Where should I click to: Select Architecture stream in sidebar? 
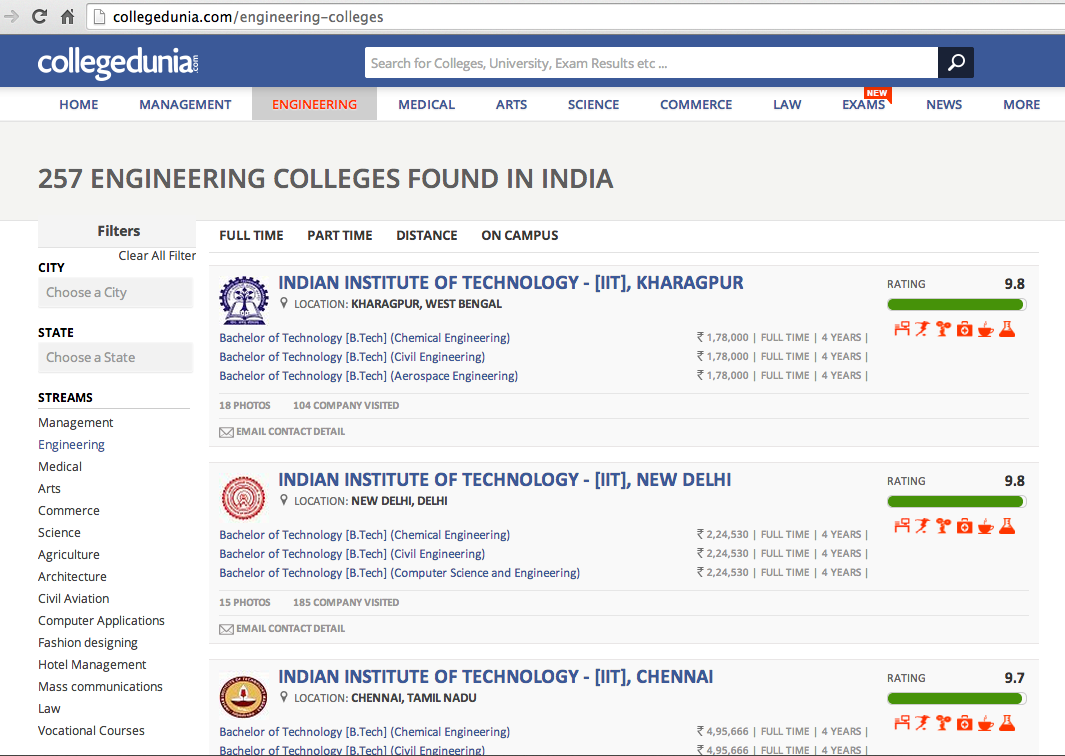(x=72, y=577)
